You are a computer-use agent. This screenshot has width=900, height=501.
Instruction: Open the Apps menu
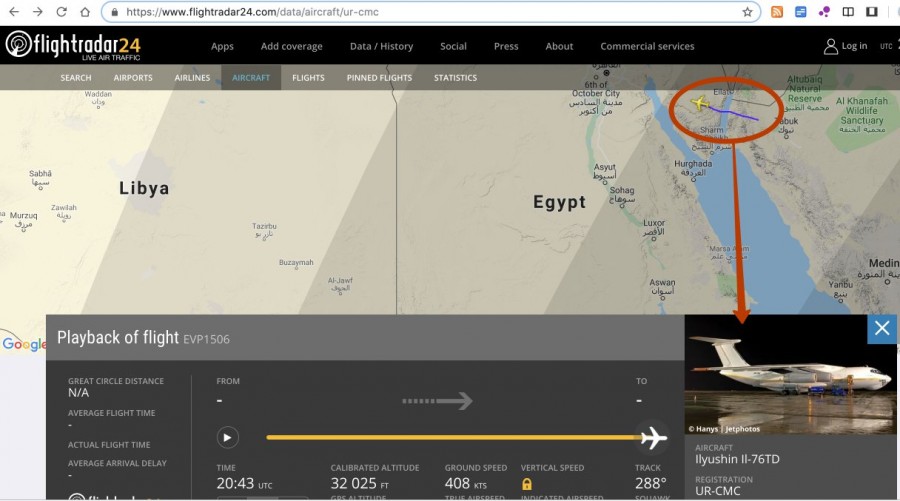tap(222, 46)
